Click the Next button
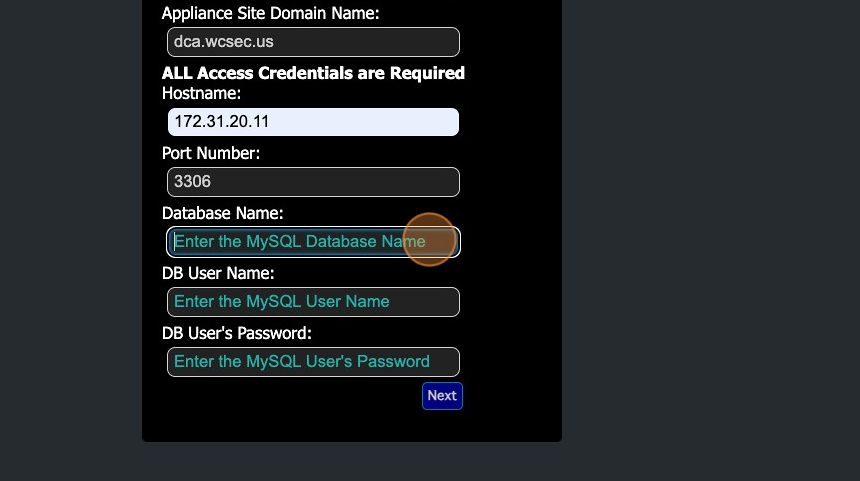Screen dimensions: 860x481 tap(442, 396)
